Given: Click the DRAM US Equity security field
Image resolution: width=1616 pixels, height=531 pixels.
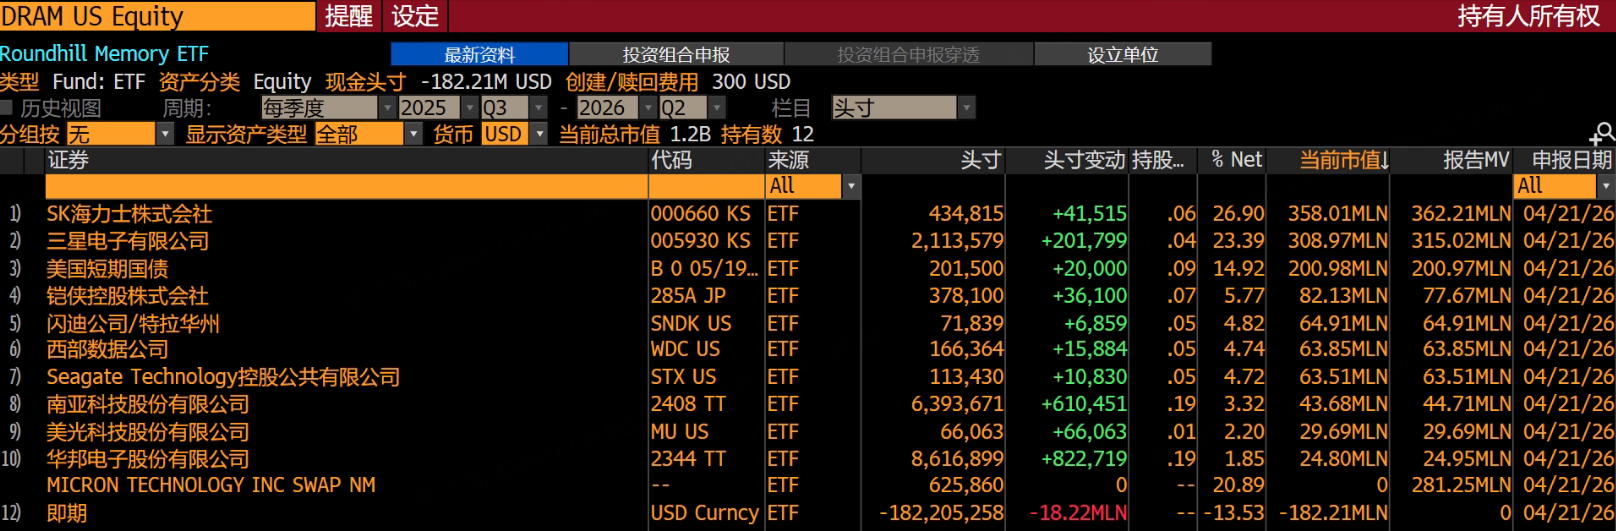Looking at the screenshot, I should tap(157, 16).
